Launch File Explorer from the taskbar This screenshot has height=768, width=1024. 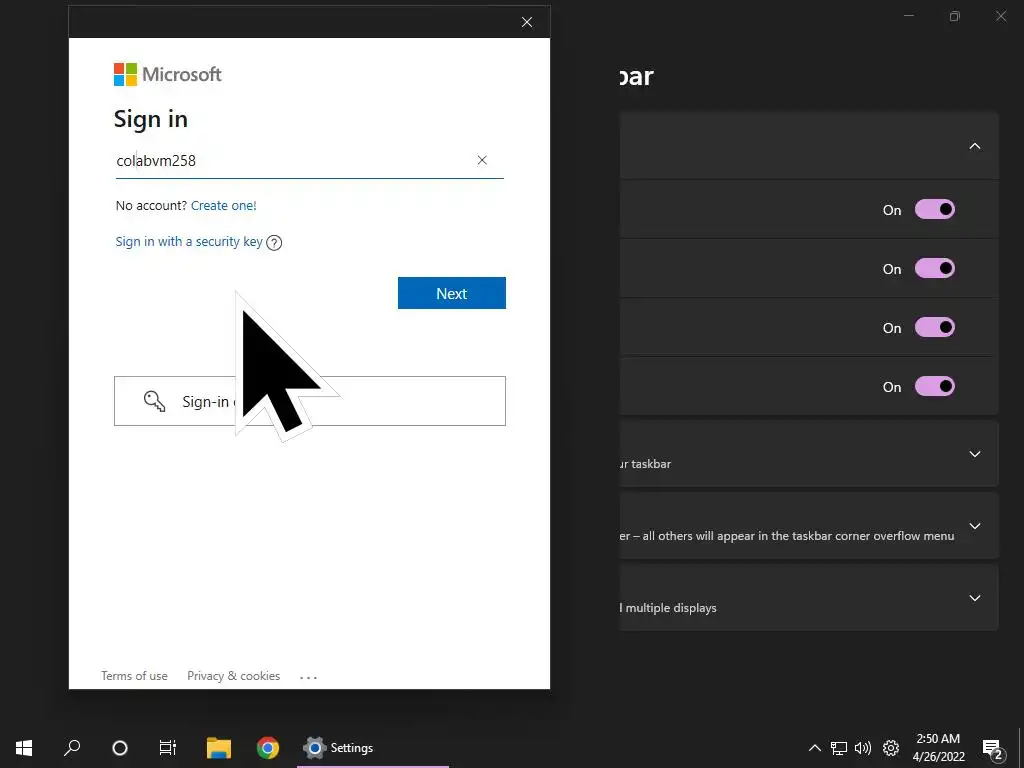tap(219, 748)
